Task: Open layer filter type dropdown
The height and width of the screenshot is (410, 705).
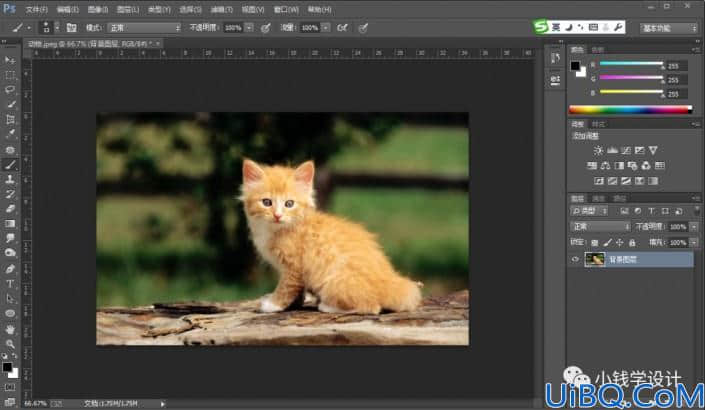Action: 589,211
